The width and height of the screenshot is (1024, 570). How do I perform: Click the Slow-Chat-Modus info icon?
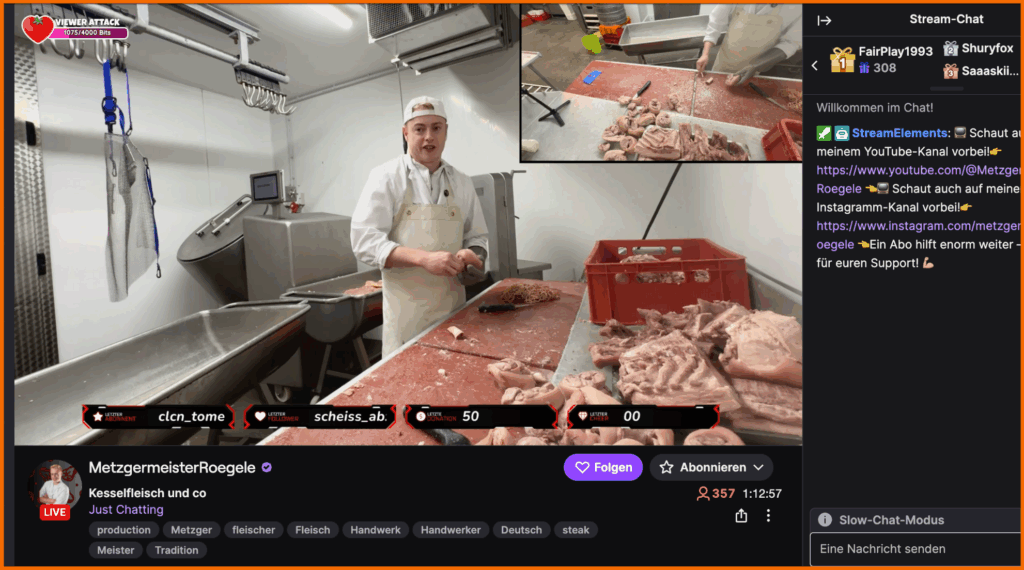[825, 520]
